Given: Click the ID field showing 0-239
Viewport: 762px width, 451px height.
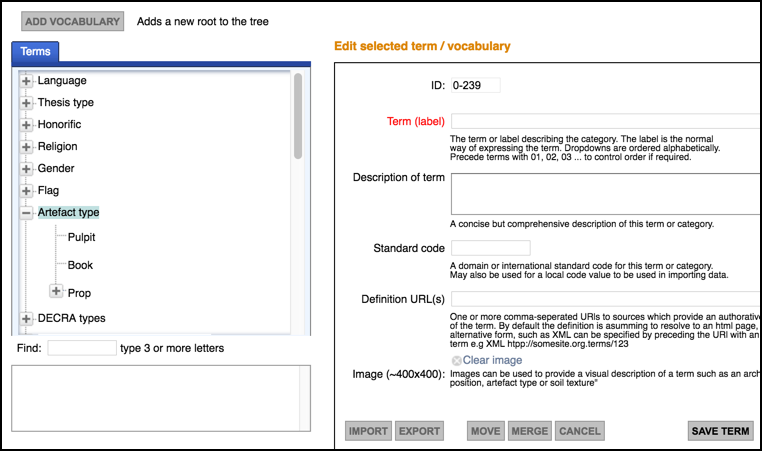Looking at the screenshot, I should click(x=475, y=85).
